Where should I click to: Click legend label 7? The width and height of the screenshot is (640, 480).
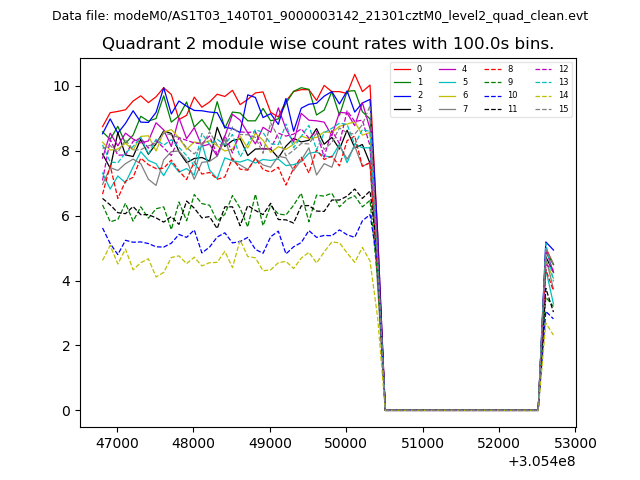tap(465, 108)
